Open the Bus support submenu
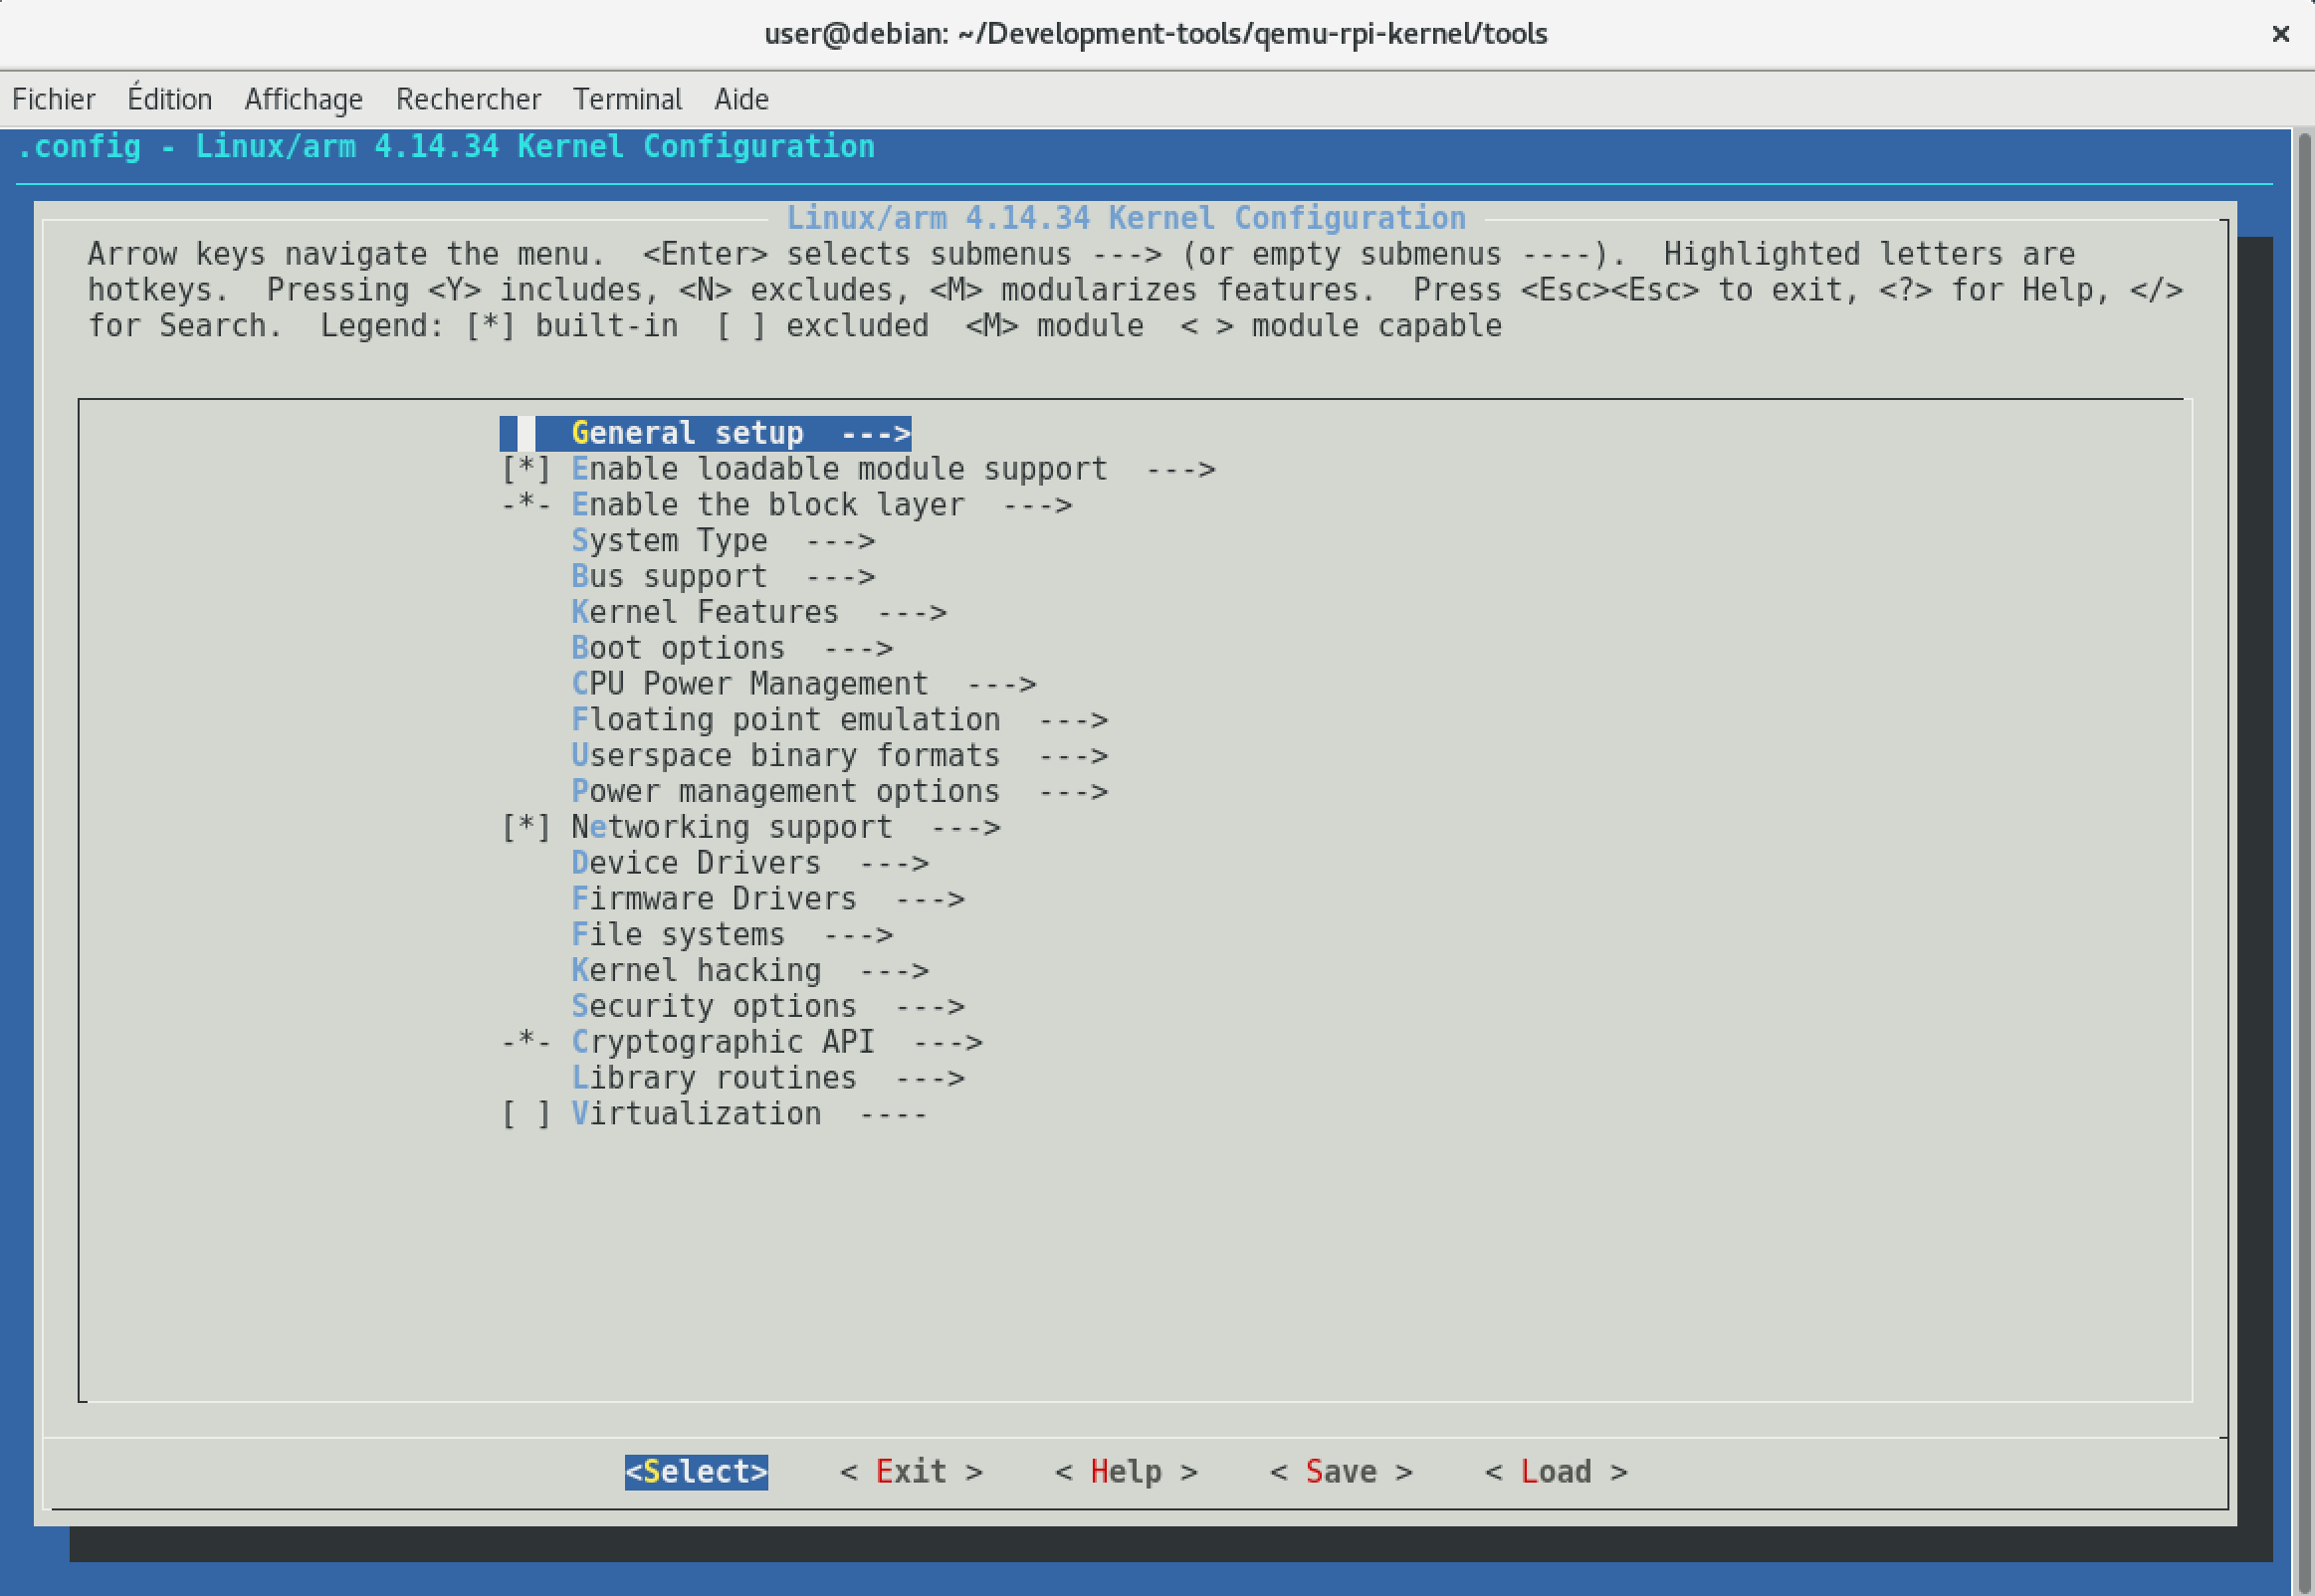Image resolution: width=2315 pixels, height=1596 pixels. [723, 577]
